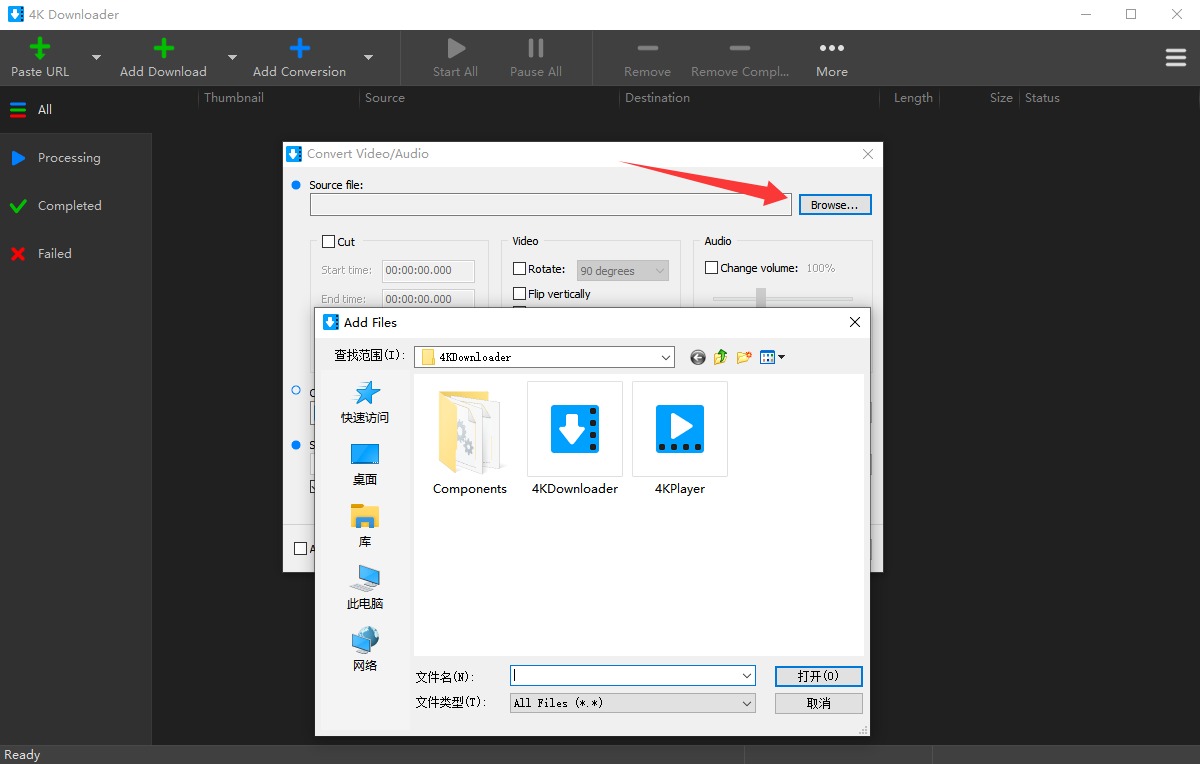The width and height of the screenshot is (1200, 764).
Task: Click the up one level folder icon
Action: [x=721, y=357]
